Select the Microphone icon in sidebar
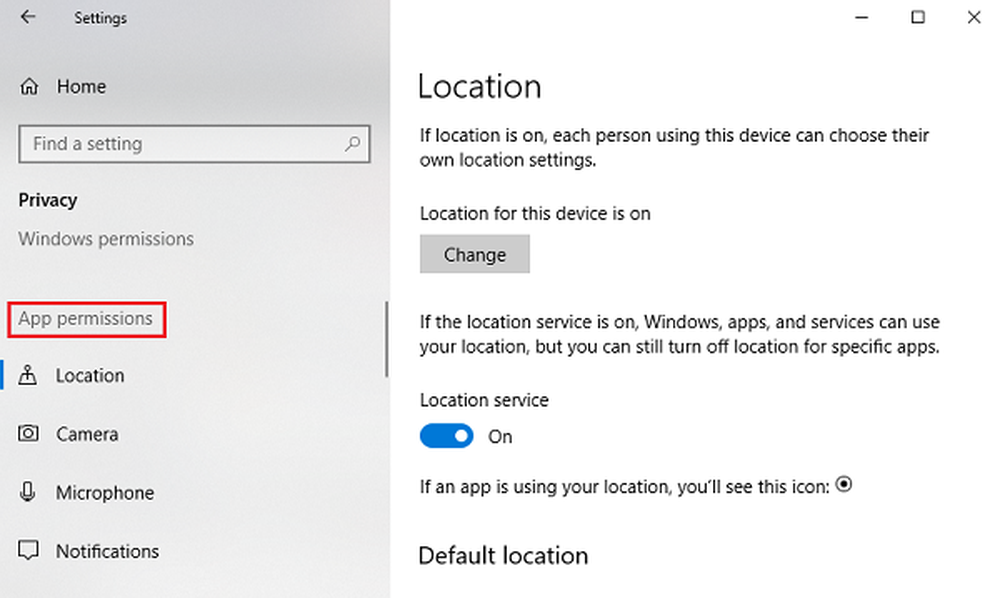 27,492
